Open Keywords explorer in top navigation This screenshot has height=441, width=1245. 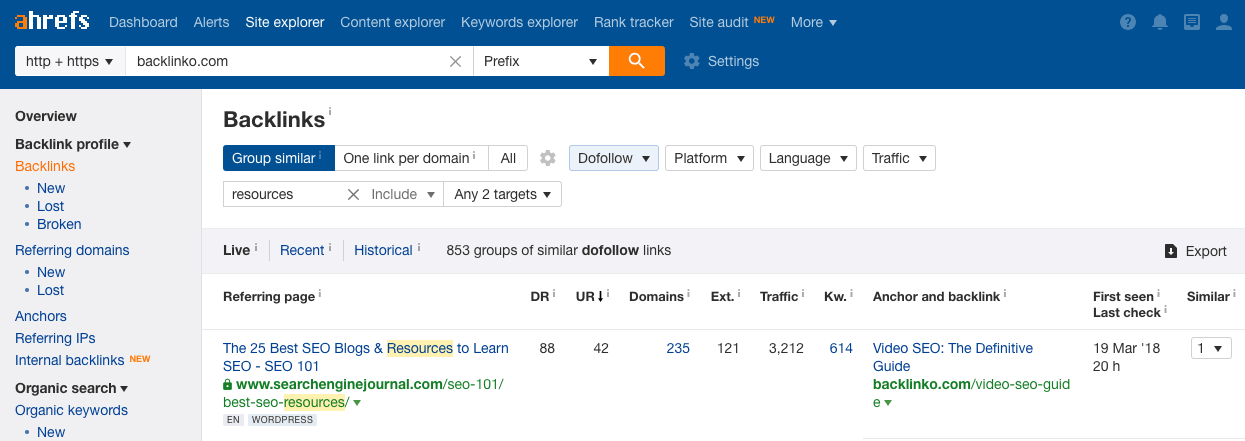(519, 22)
